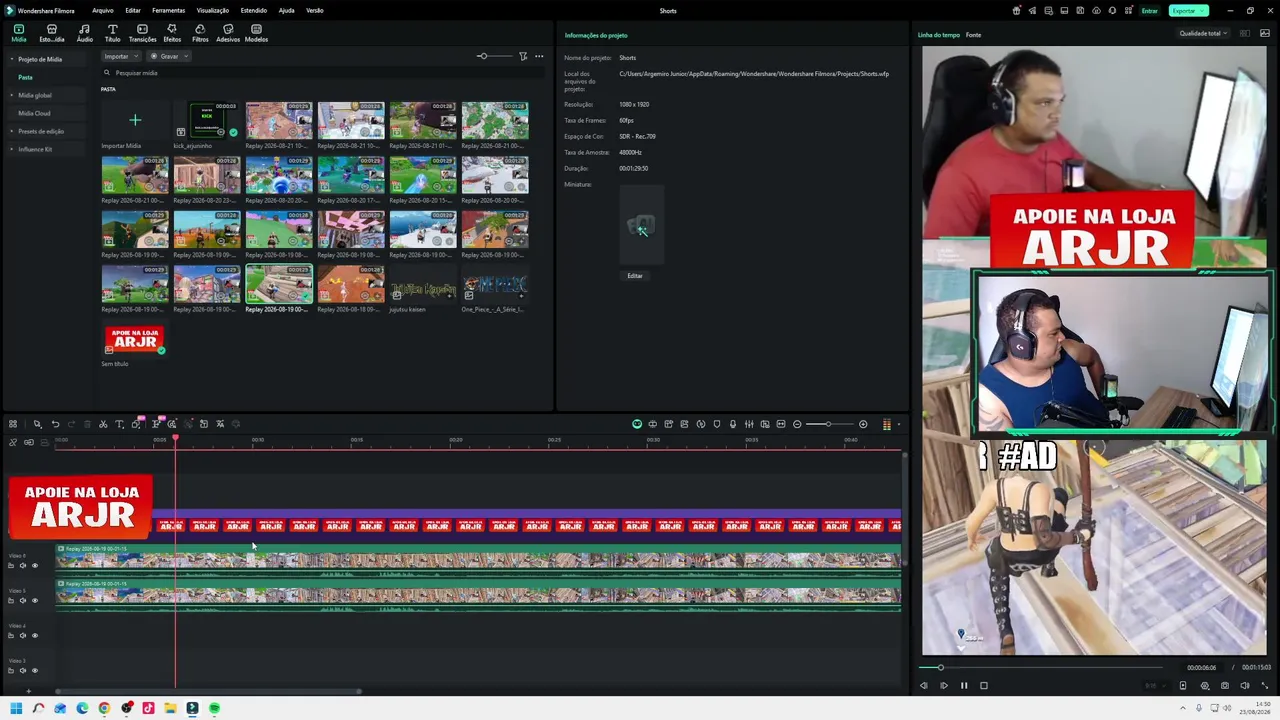The width and height of the screenshot is (1280, 720).
Task: Click the Importar Mídia plus tile
Action: (135, 121)
